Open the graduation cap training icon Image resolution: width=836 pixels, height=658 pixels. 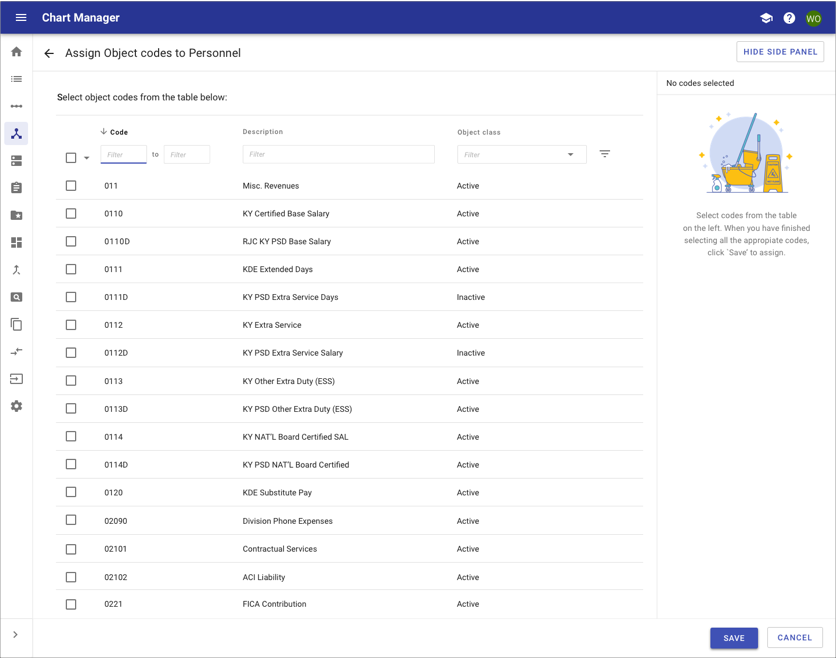pyautogui.click(x=766, y=18)
